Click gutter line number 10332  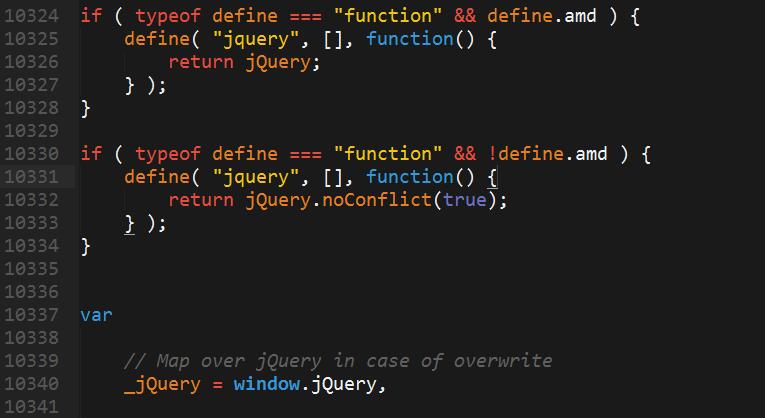pyautogui.click(x=32, y=199)
